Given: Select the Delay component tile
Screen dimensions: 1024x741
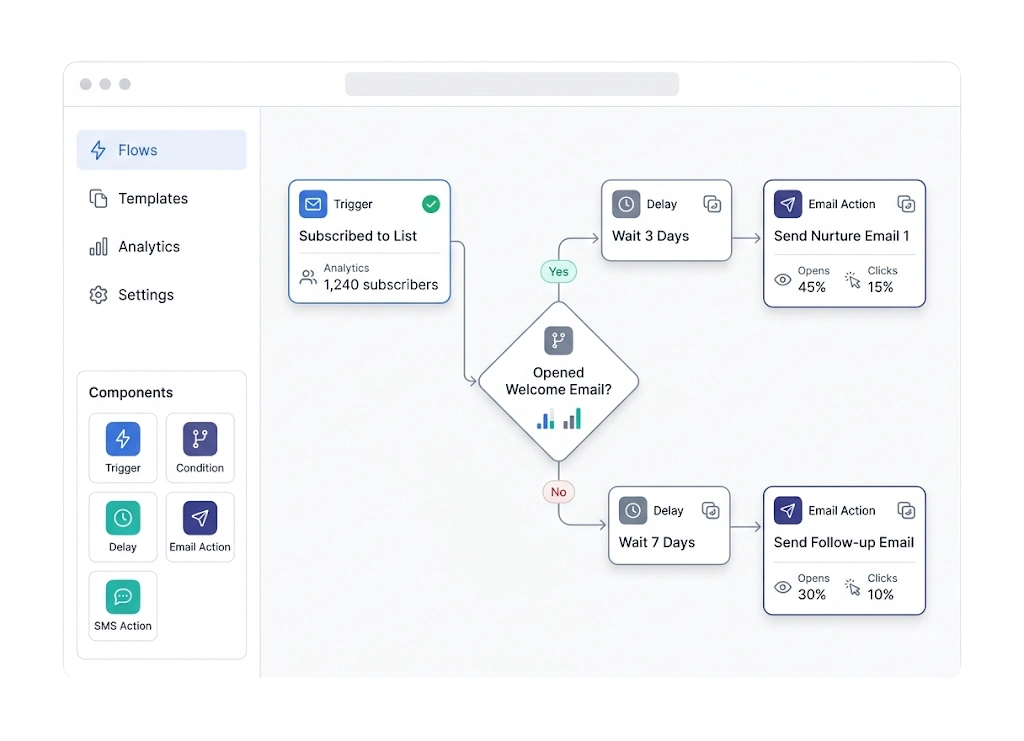Looking at the screenshot, I should [123, 527].
